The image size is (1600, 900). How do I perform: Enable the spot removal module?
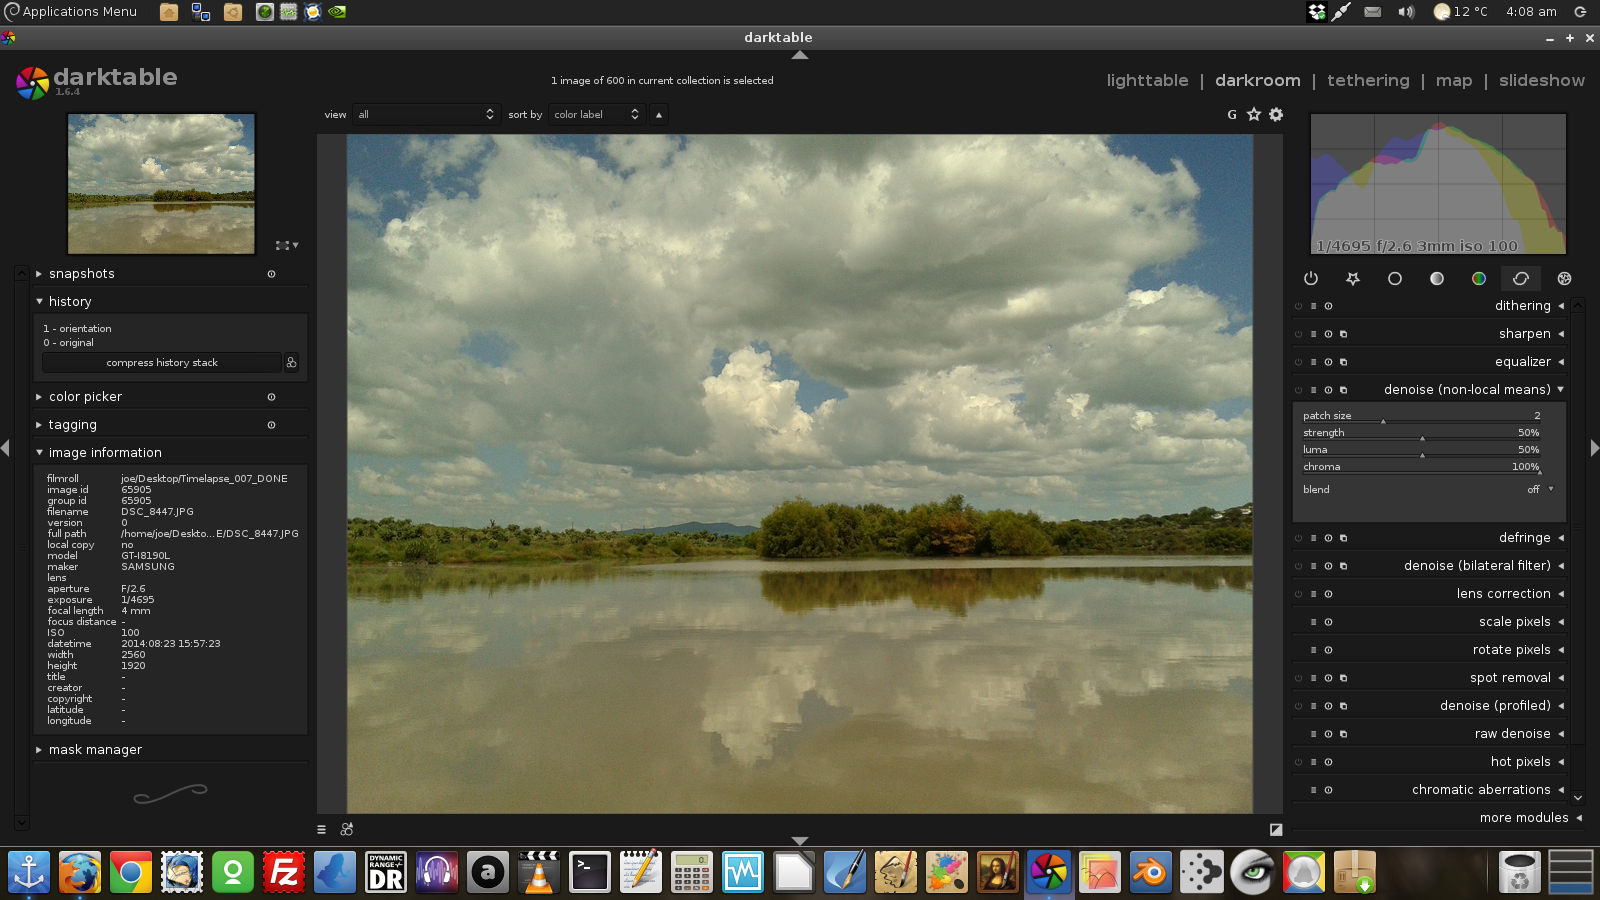[x=1298, y=678]
